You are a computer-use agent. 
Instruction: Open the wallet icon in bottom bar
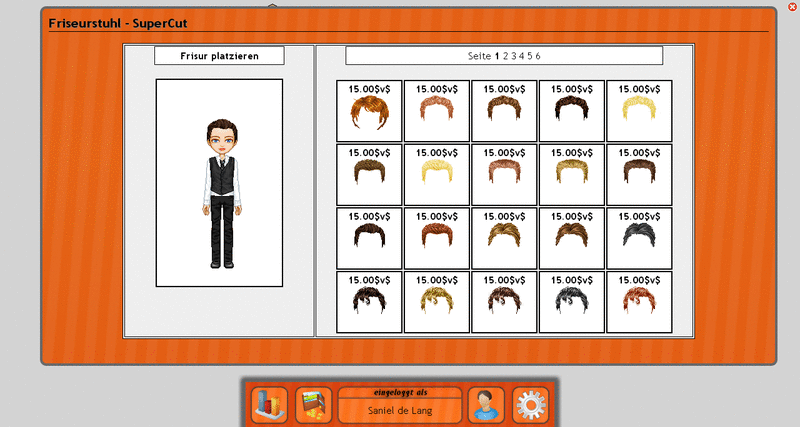pyautogui.click(x=315, y=404)
